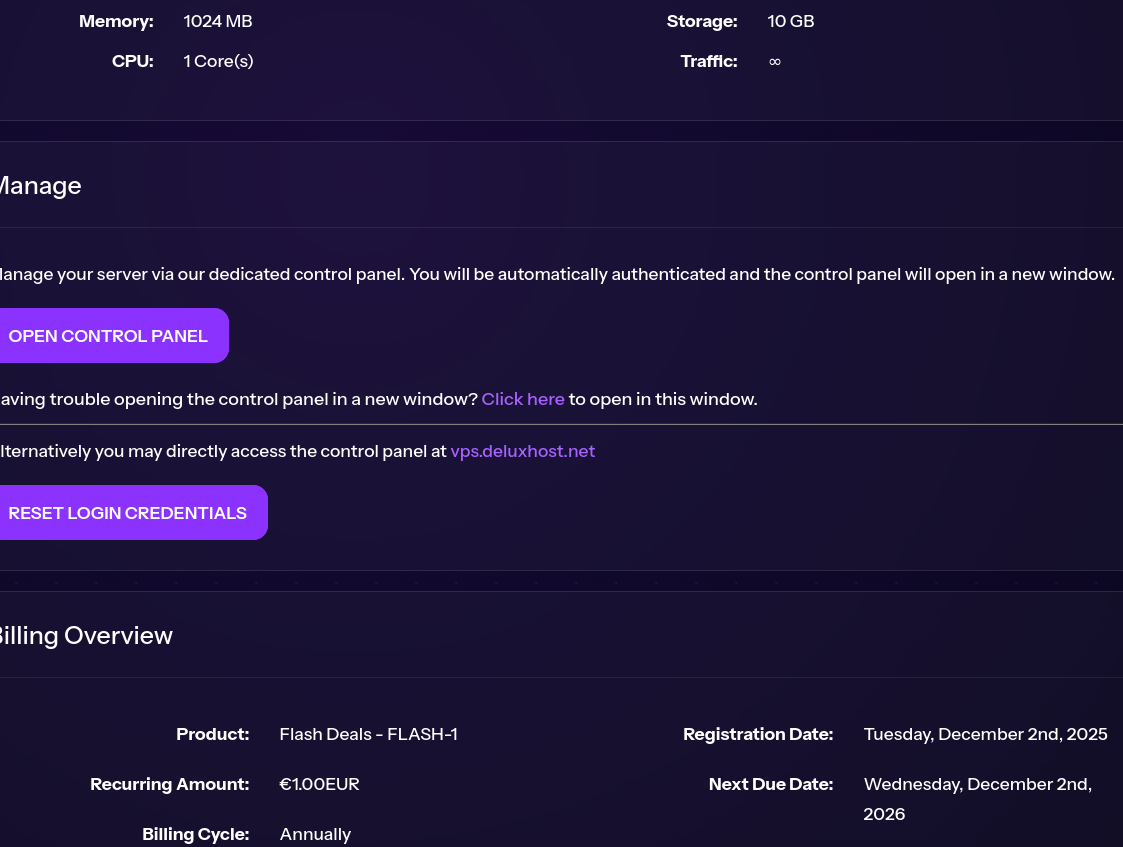Select 'Tuesday, December 2nd, 2025' registration date

coord(985,735)
